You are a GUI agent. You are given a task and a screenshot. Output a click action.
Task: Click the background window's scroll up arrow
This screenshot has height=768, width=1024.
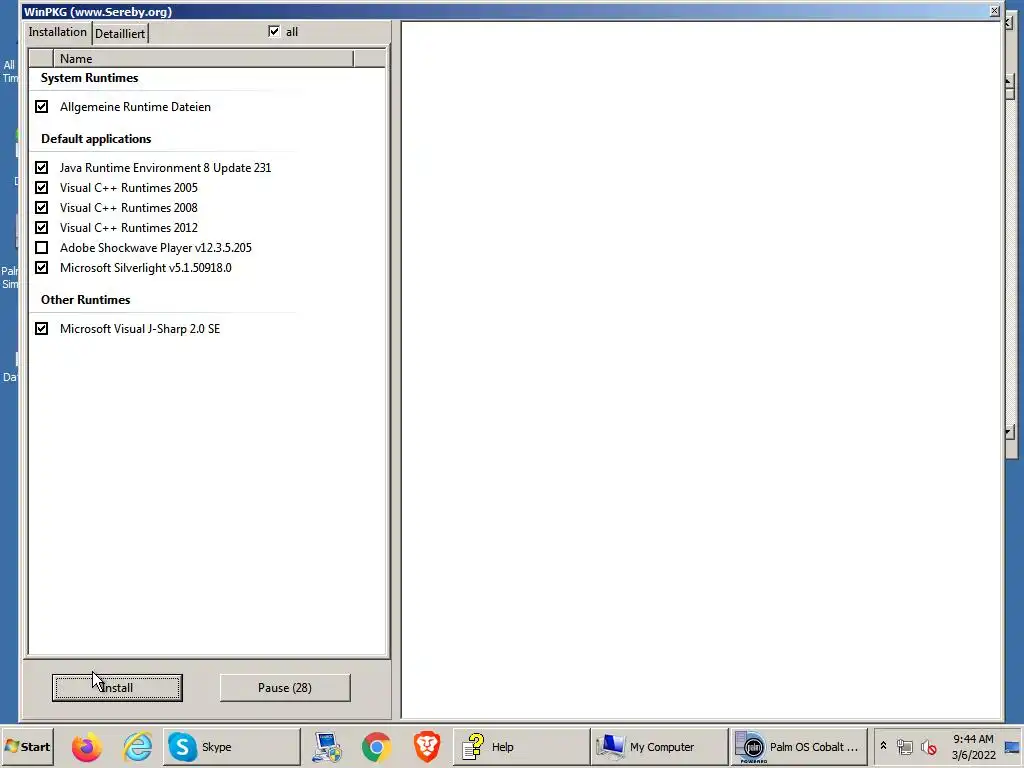click(1010, 80)
